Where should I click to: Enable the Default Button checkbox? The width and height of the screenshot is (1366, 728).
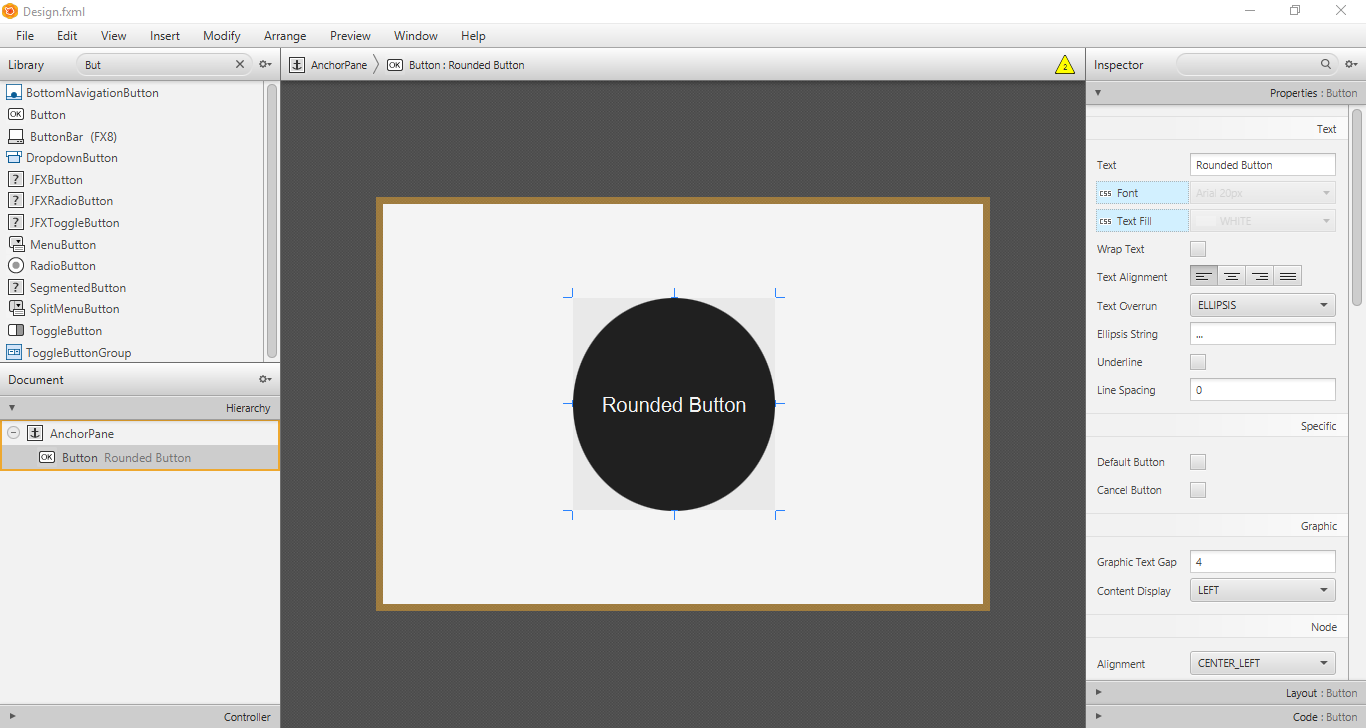[1197, 461]
